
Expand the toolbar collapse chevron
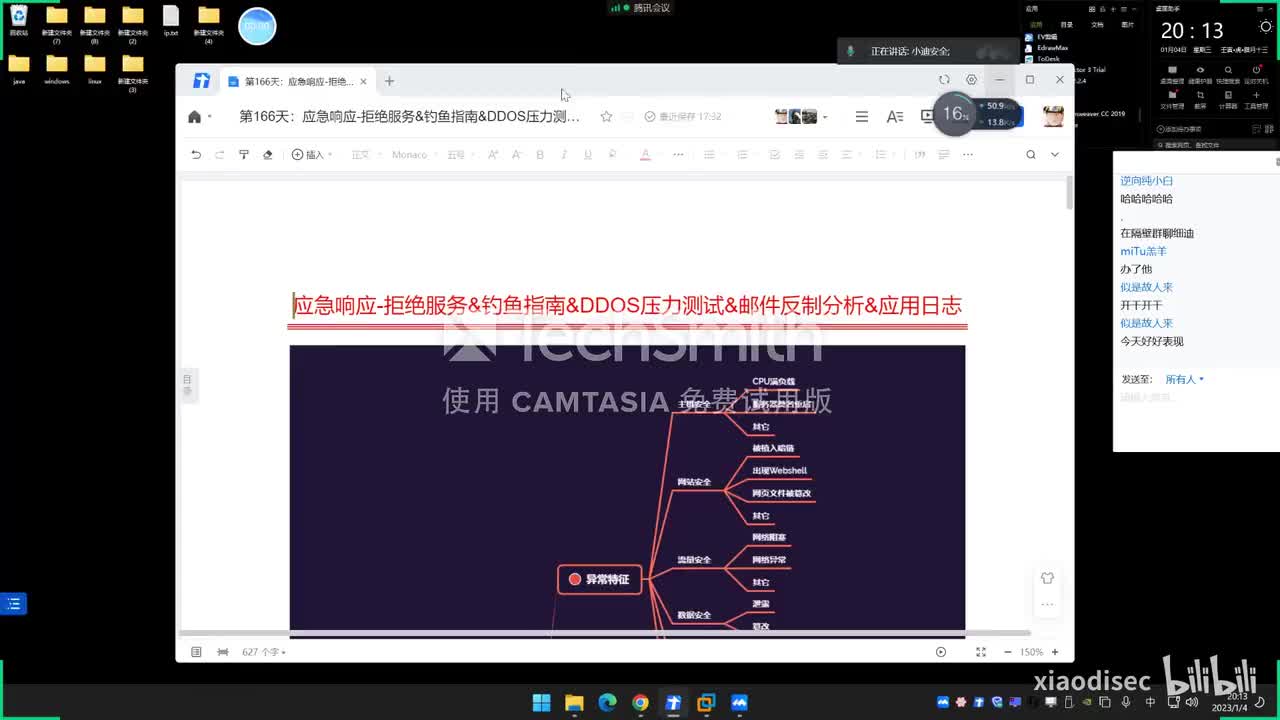pos(1054,155)
